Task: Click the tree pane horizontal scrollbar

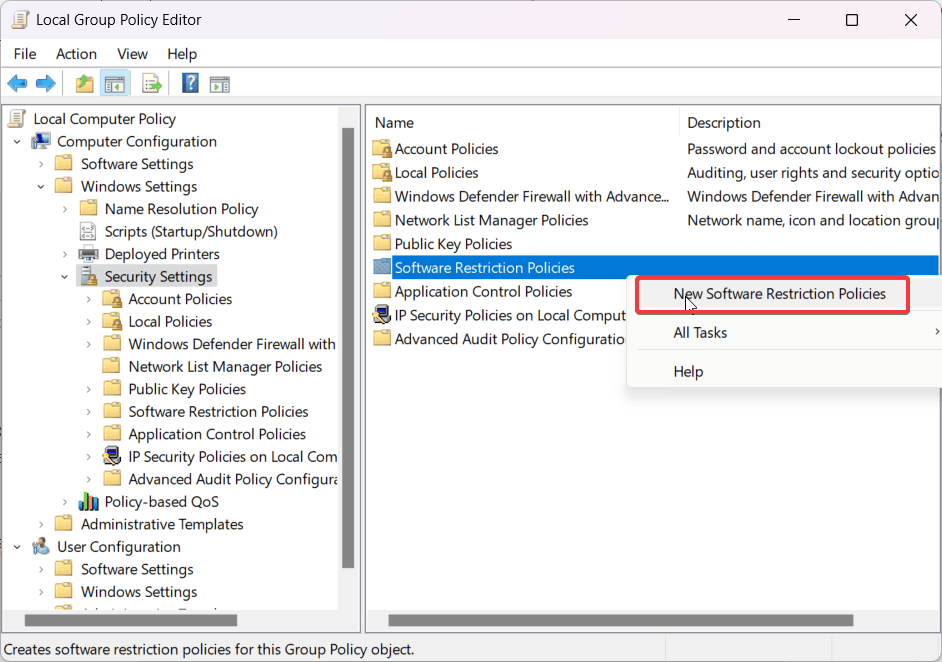Action: coord(130,620)
